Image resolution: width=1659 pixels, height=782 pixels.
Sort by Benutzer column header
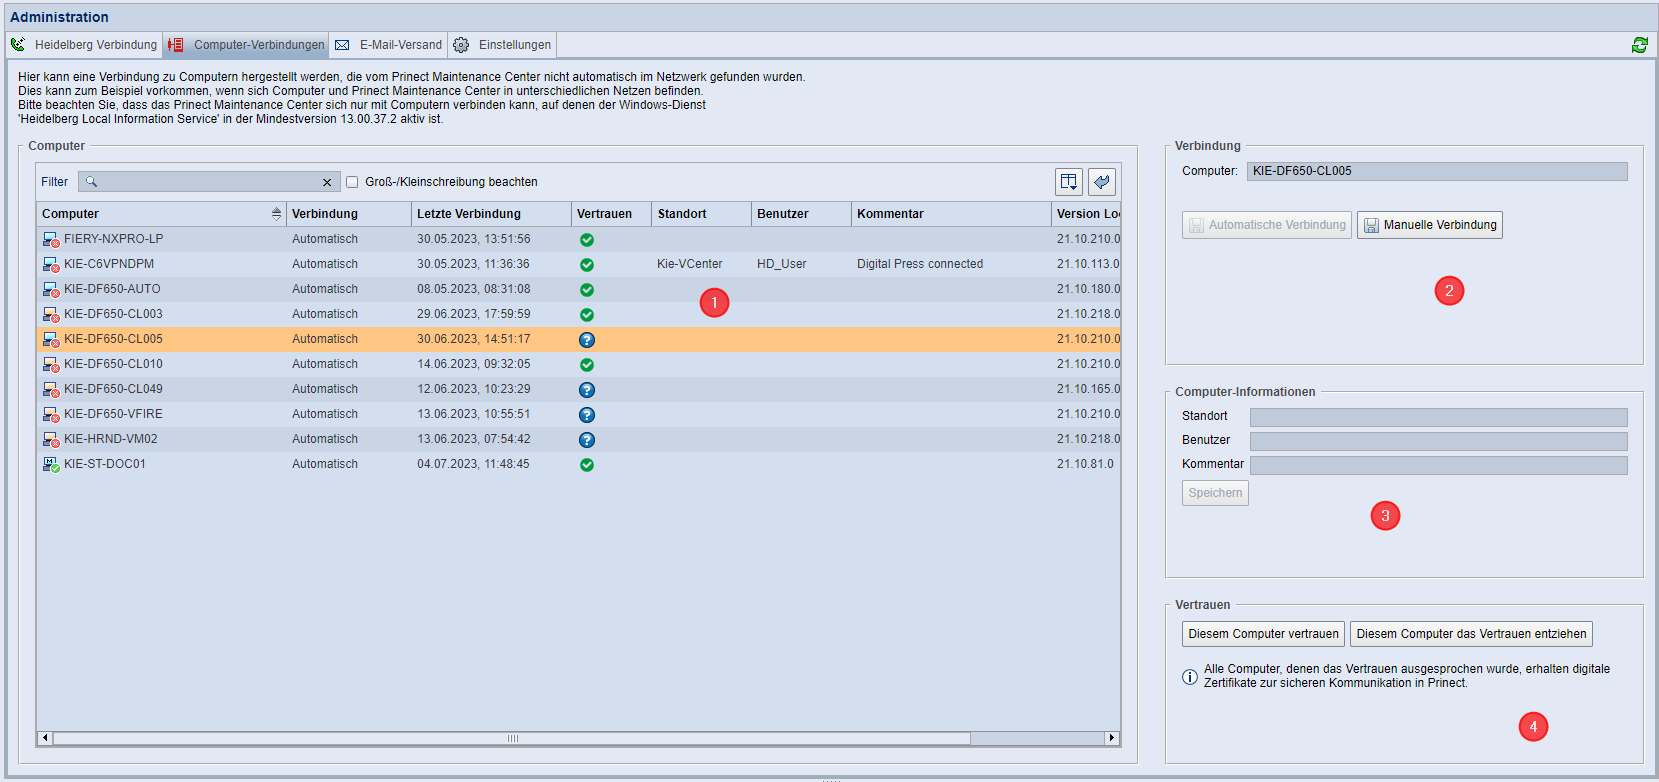tap(801, 214)
